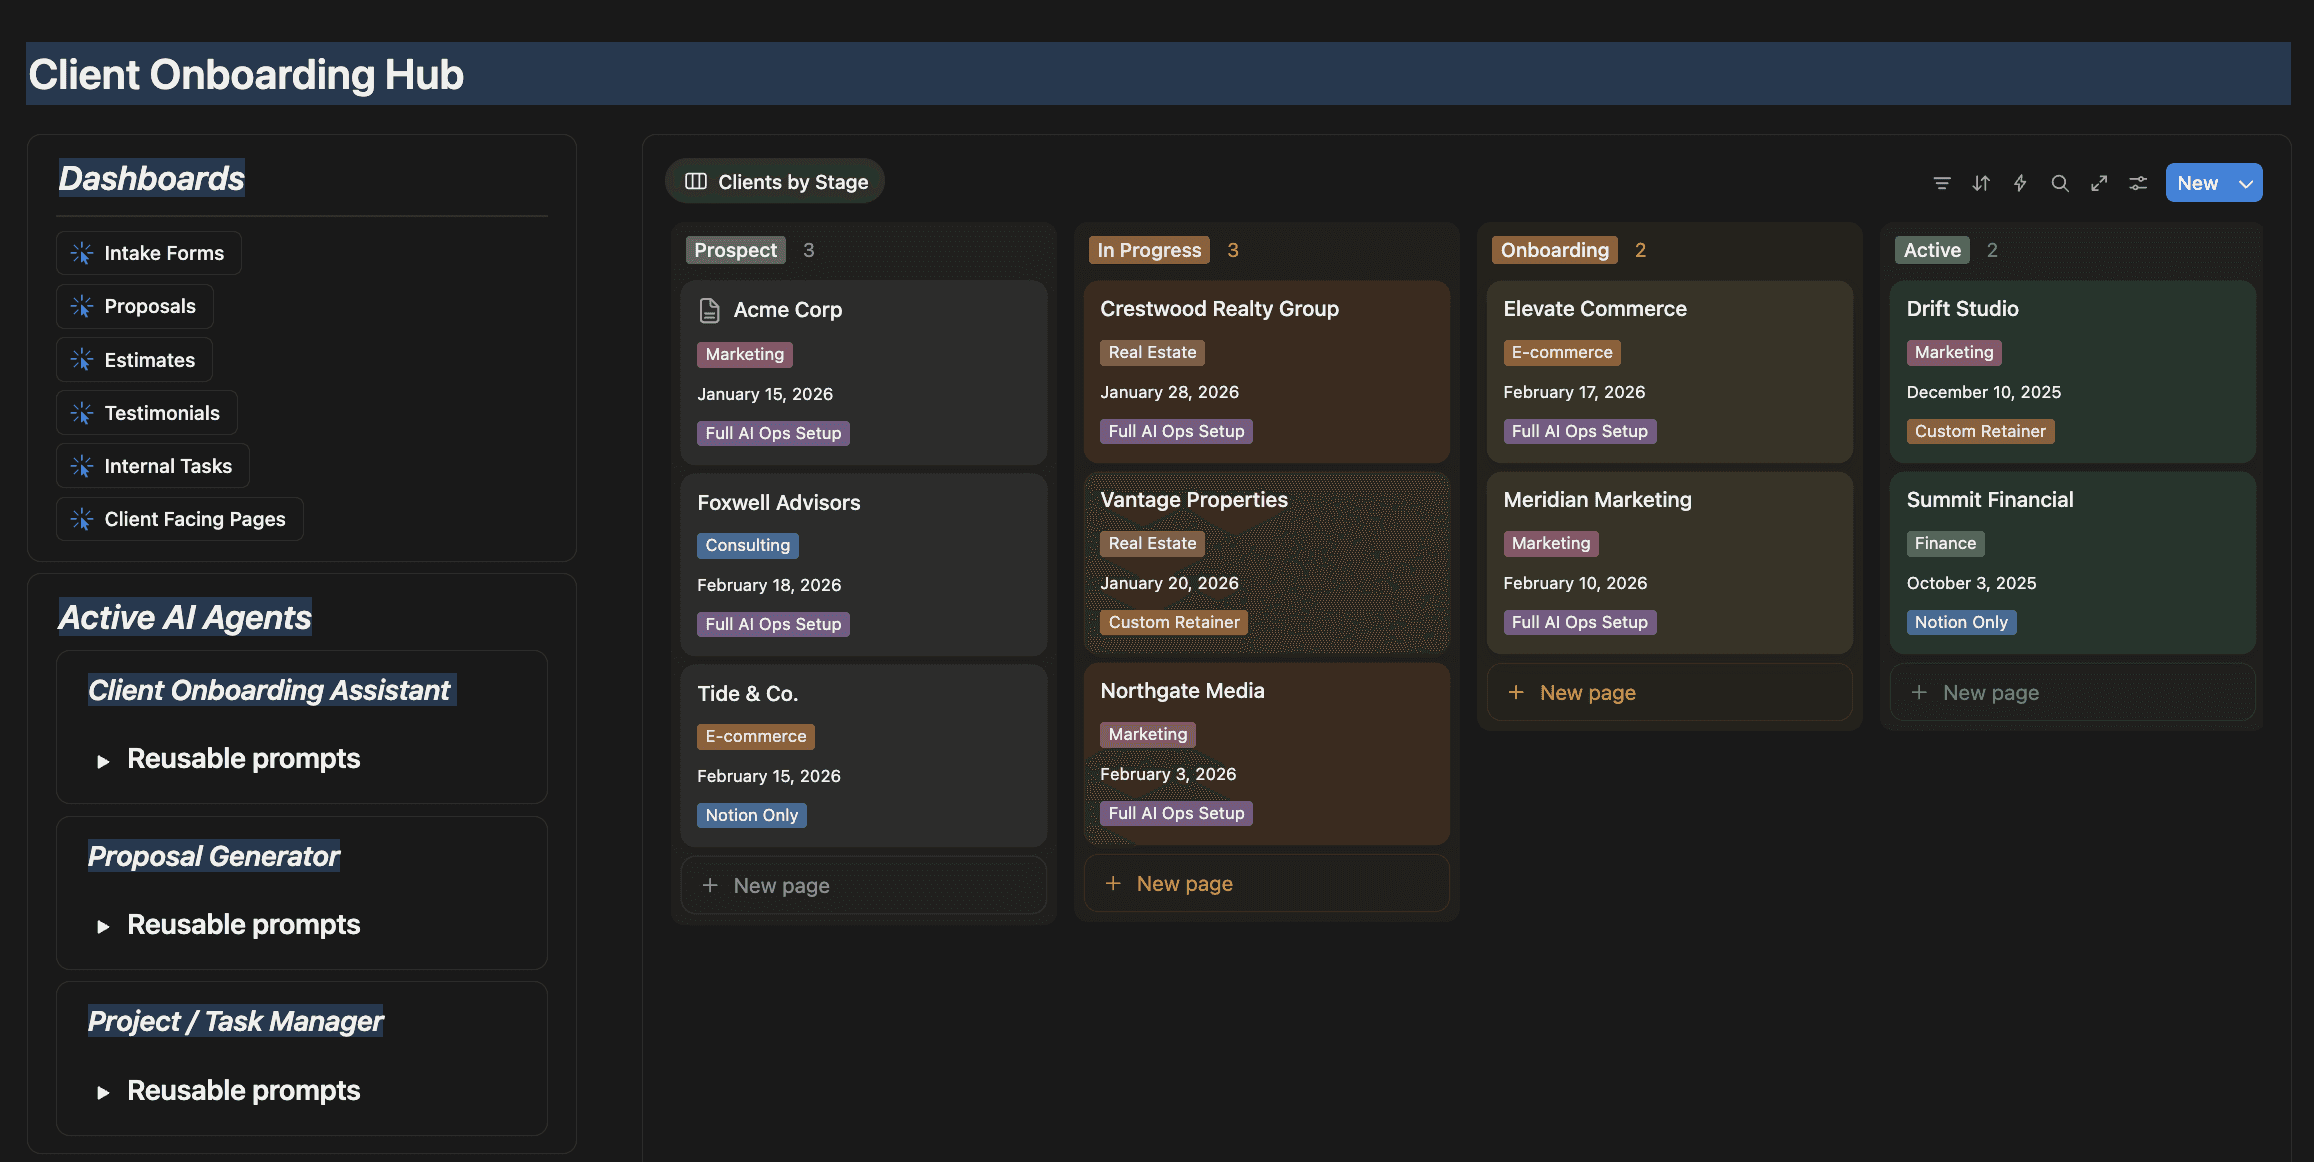The width and height of the screenshot is (2314, 1162).
Task: Select the Clients by Stage view tab
Action: [791, 181]
